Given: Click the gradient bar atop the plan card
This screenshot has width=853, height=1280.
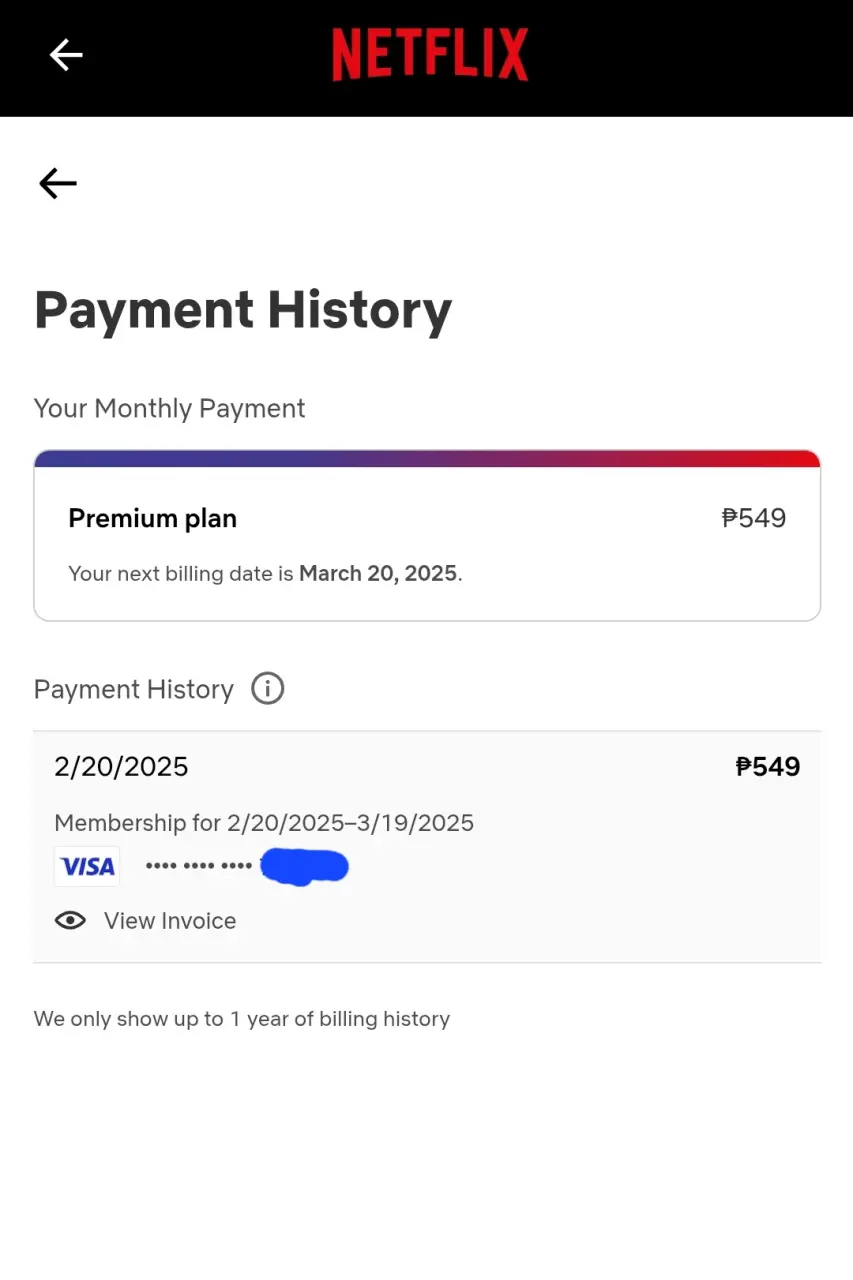Looking at the screenshot, I should pos(427,458).
